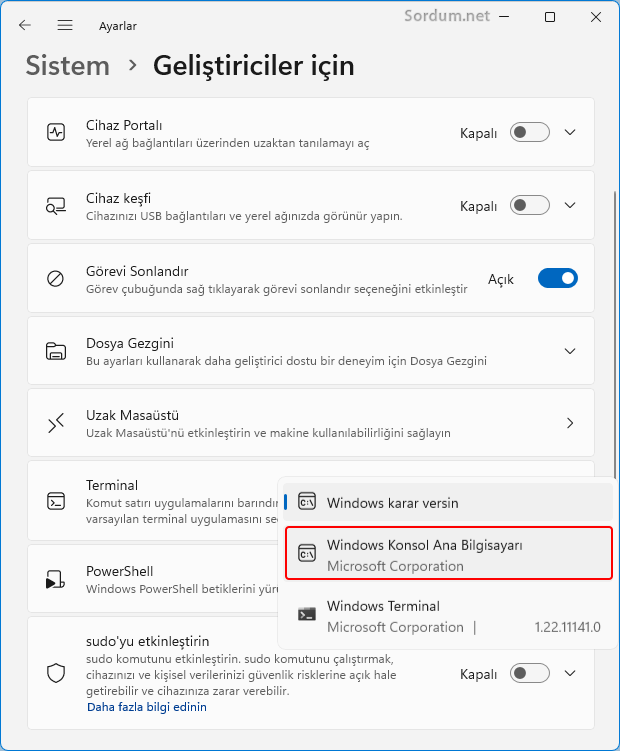The image size is (620, 751).
Task: Click the Cihaz Portalı pulse icon
Action: coord(56,132)
